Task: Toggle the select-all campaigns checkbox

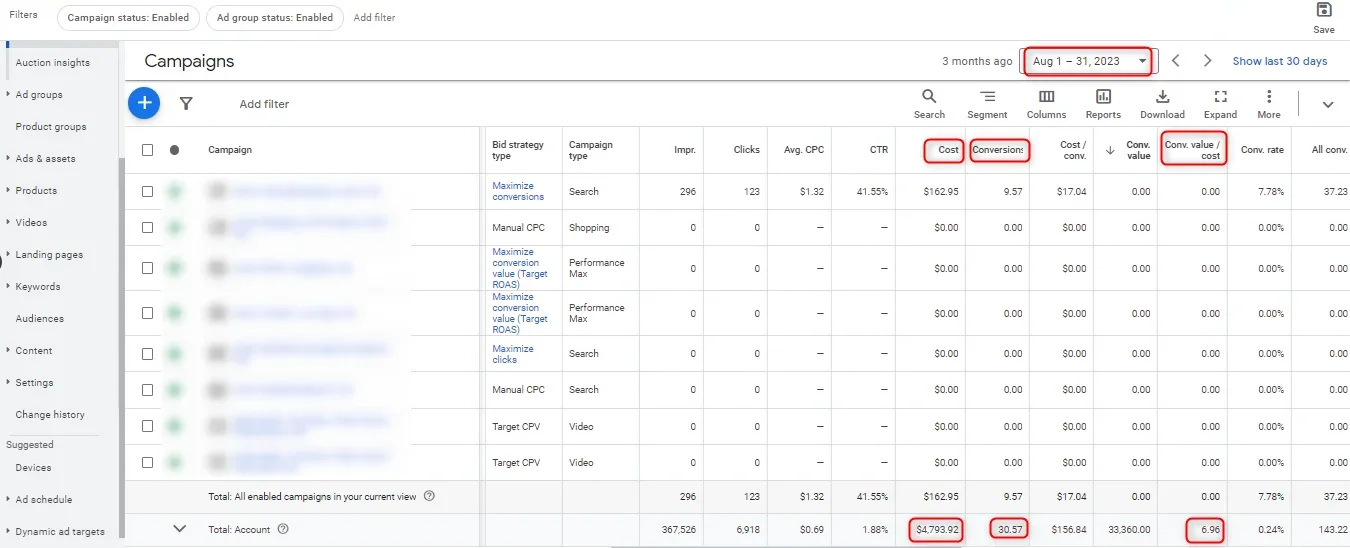Action: point(147,150)
